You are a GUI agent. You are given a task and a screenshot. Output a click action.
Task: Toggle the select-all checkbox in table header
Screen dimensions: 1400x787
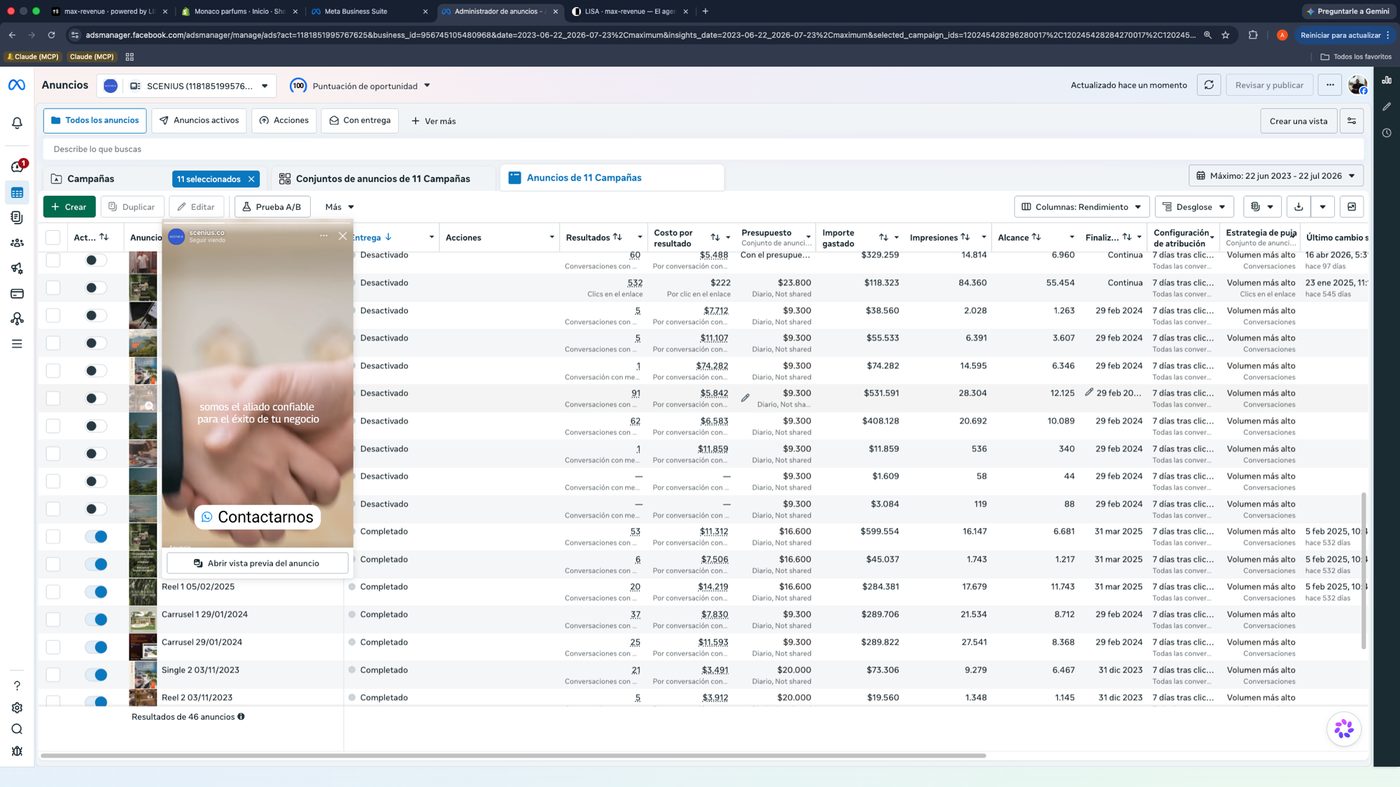(53, 237)
